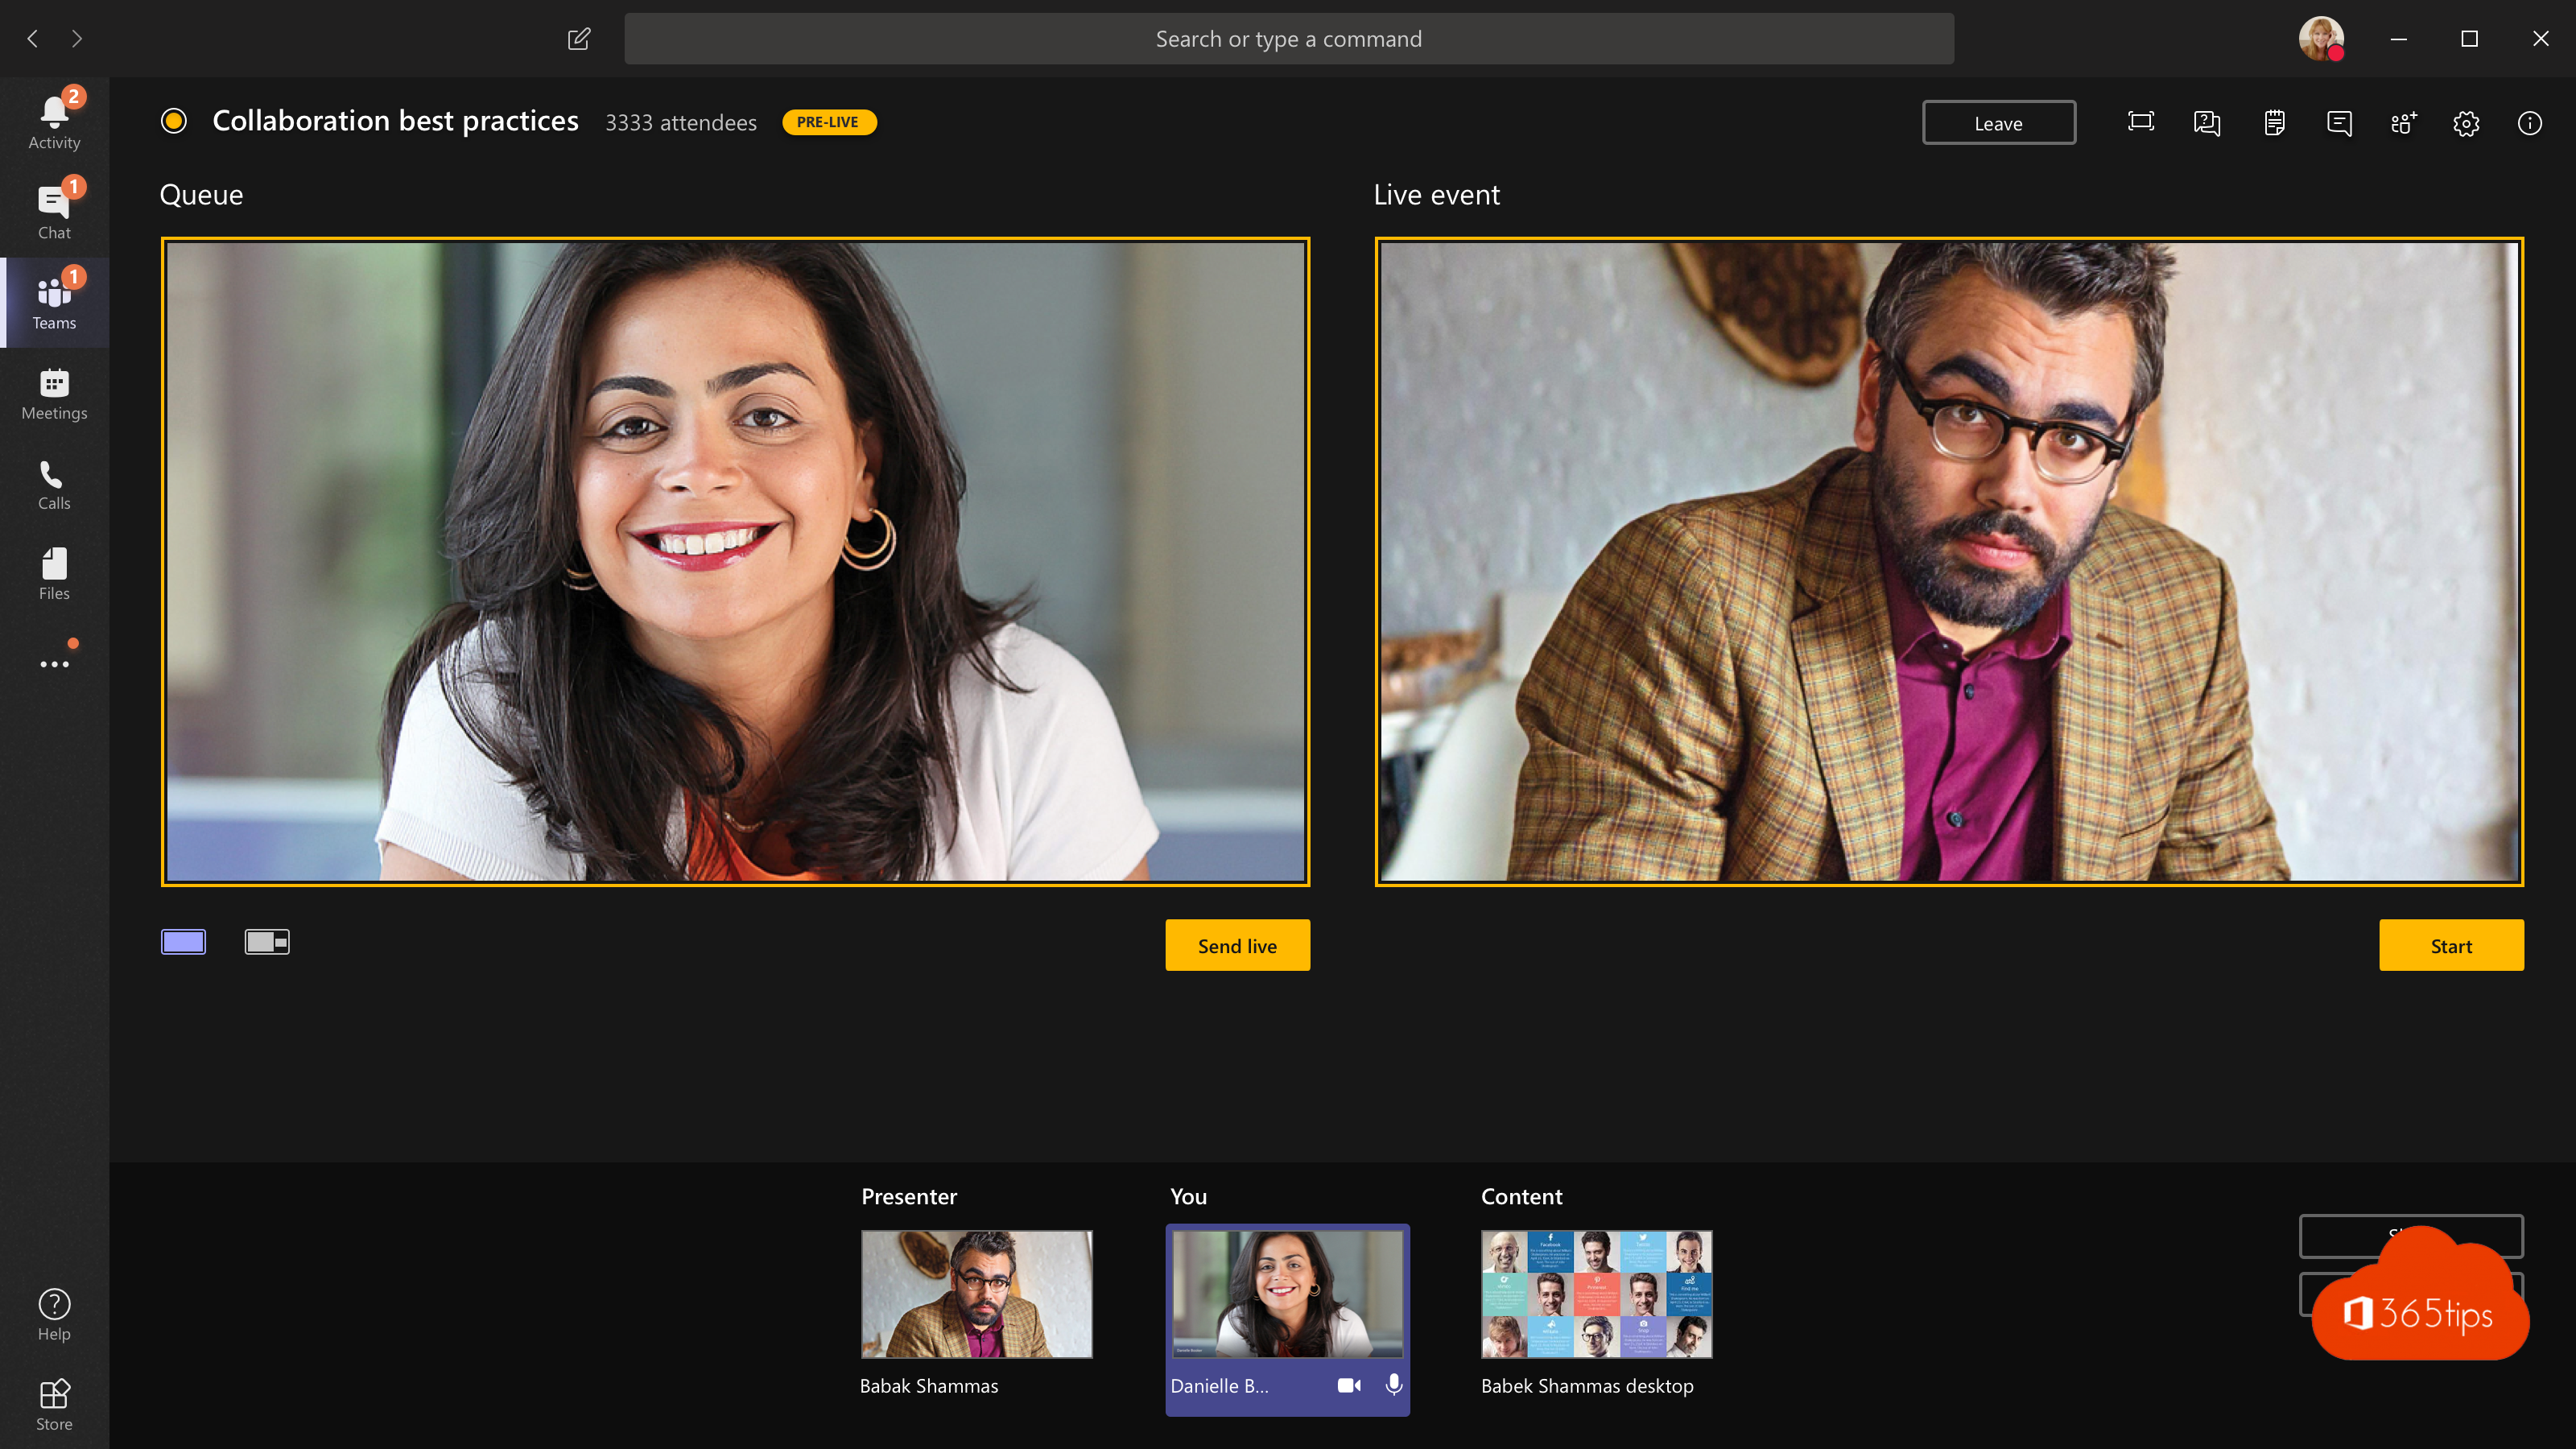
Task: Select the layout toggle button left
Action: tap(184, 941)
